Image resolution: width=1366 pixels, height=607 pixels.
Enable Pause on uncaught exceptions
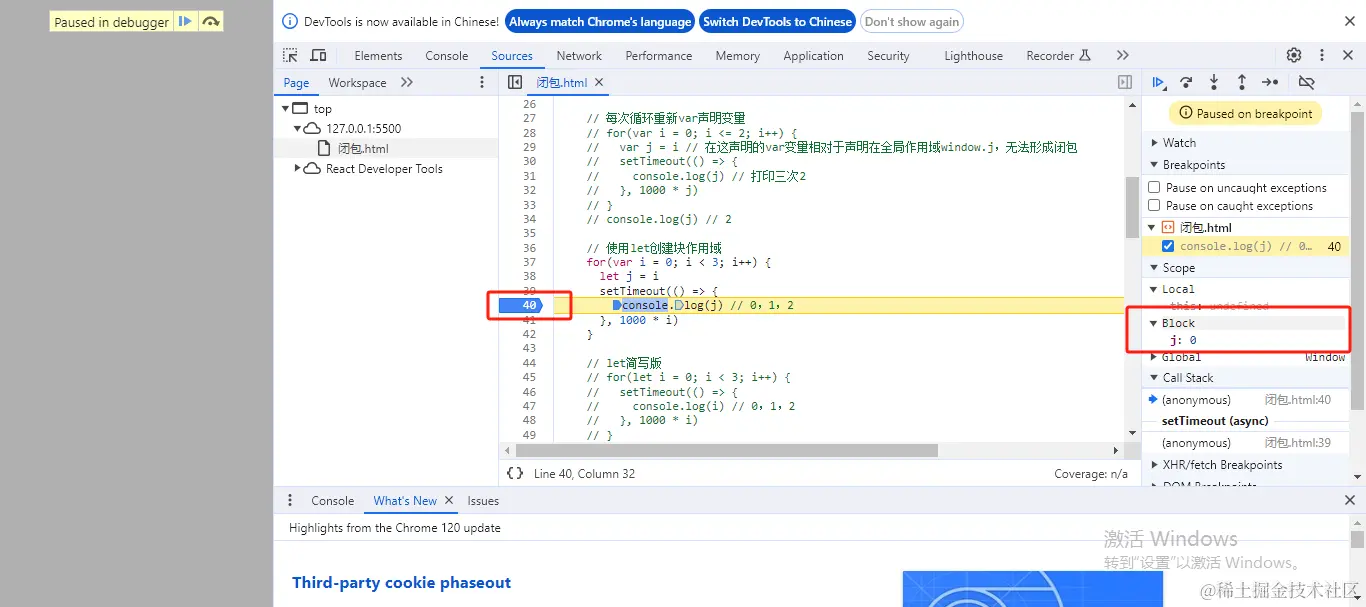tap(1154, 187)
